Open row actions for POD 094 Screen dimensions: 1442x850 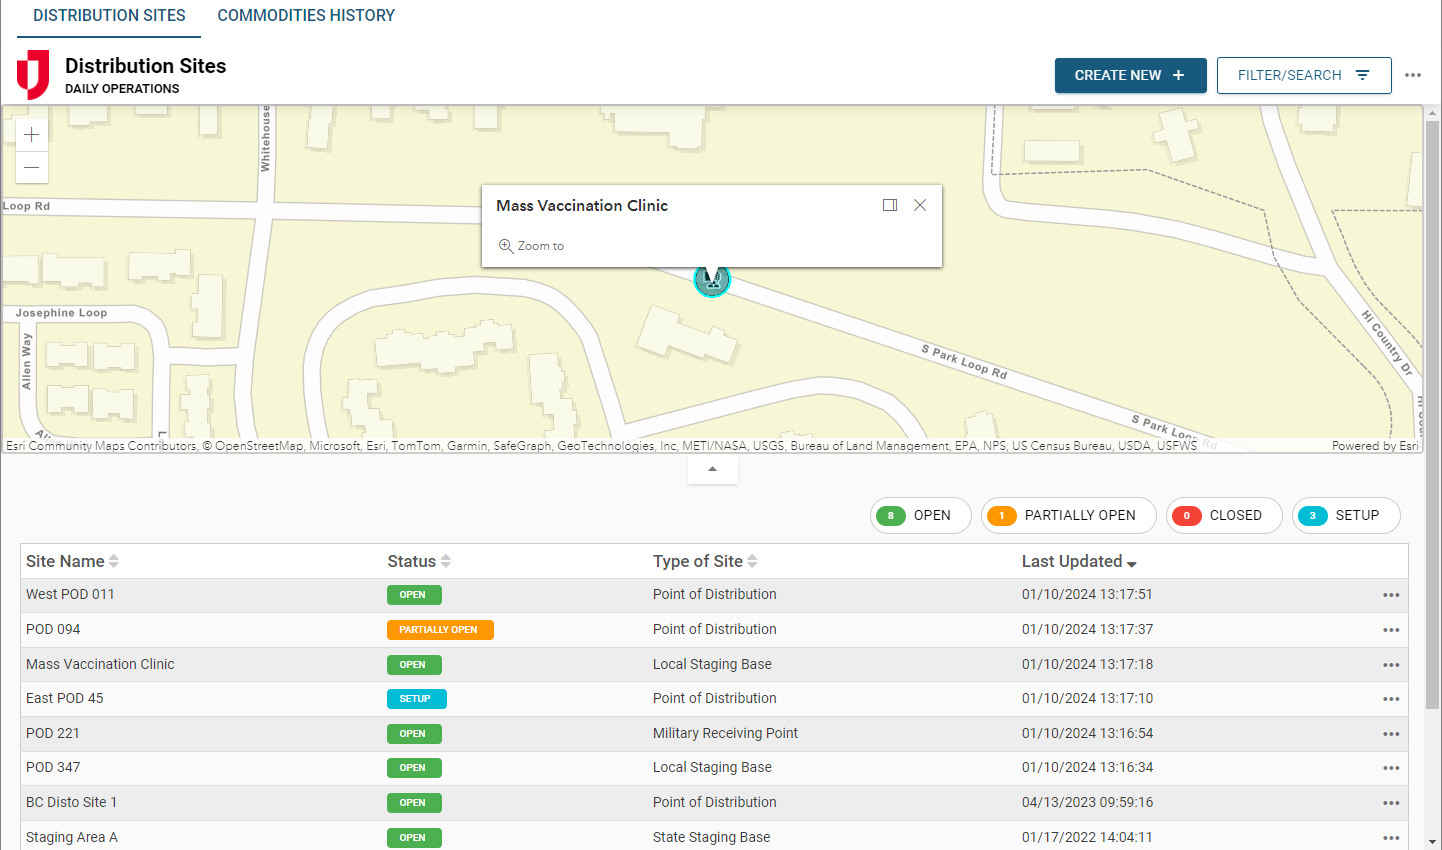pyautogui.click(x=1391, y=629)
